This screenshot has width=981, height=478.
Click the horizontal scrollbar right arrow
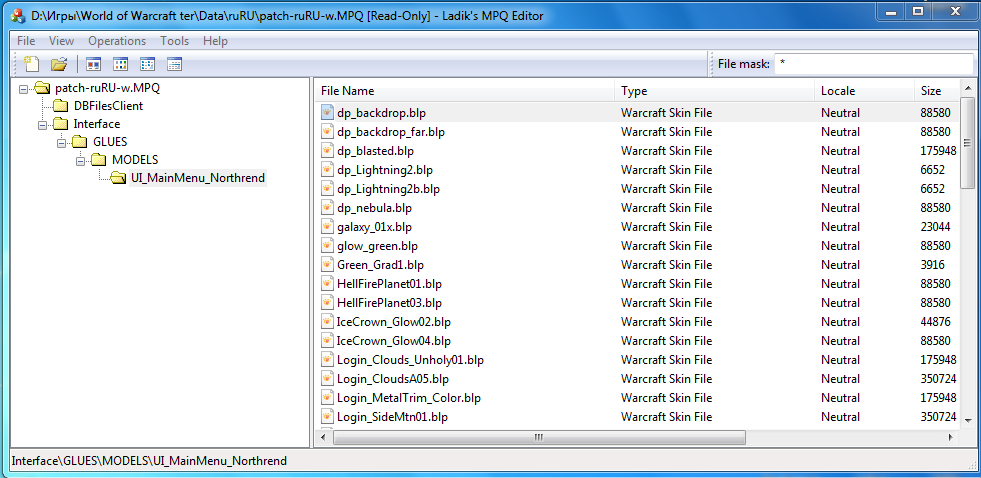[950, 437]
